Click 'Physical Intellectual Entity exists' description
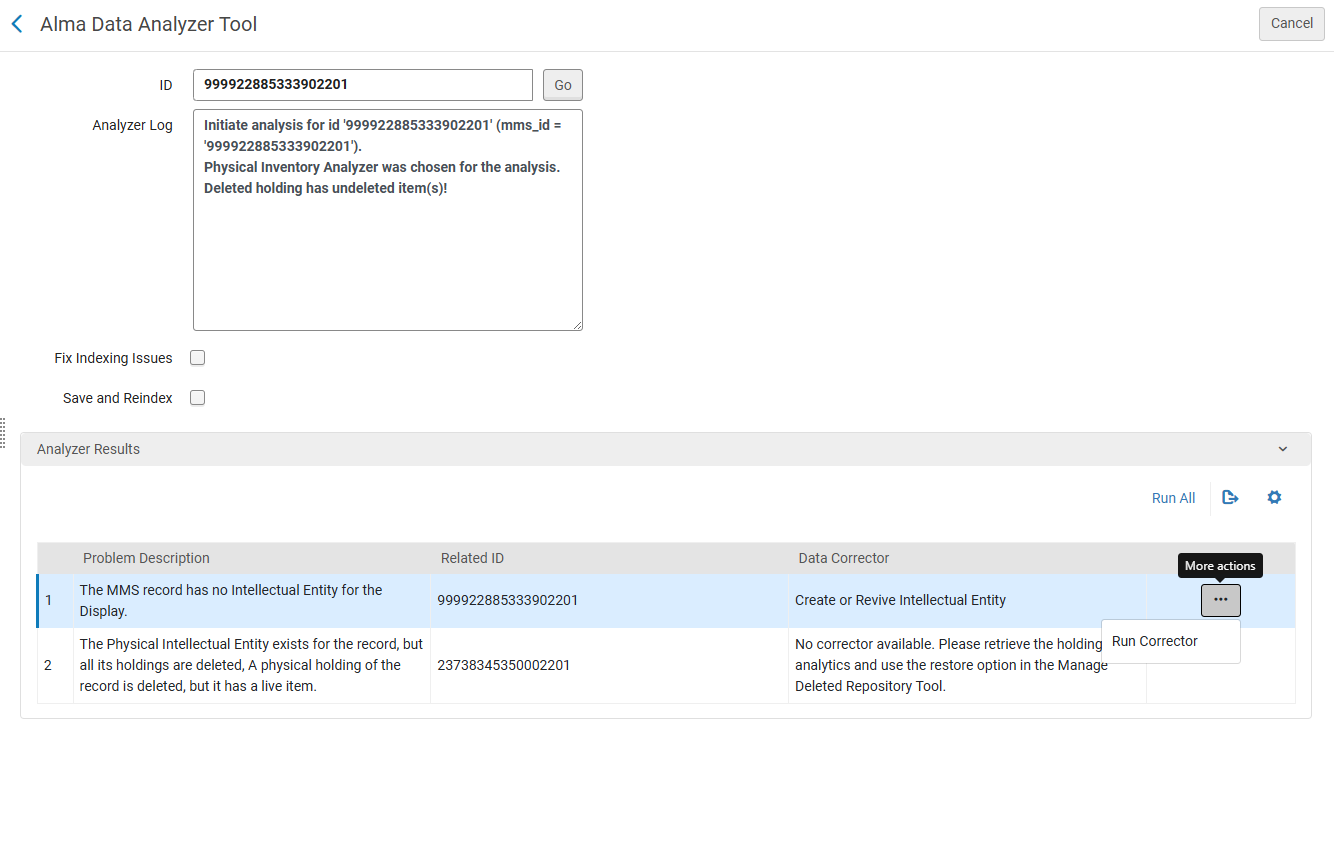1334x863 pixels. click(251, 665)
